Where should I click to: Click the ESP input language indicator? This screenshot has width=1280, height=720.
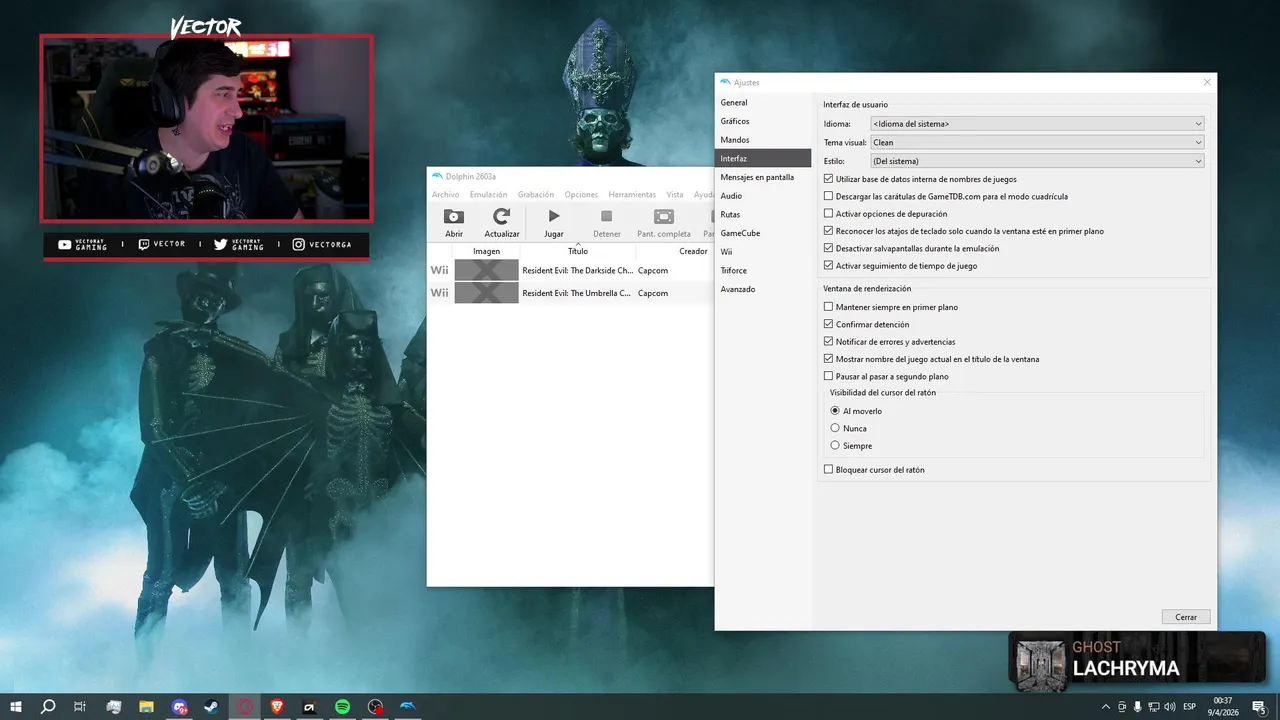[x=1189, y=707]
